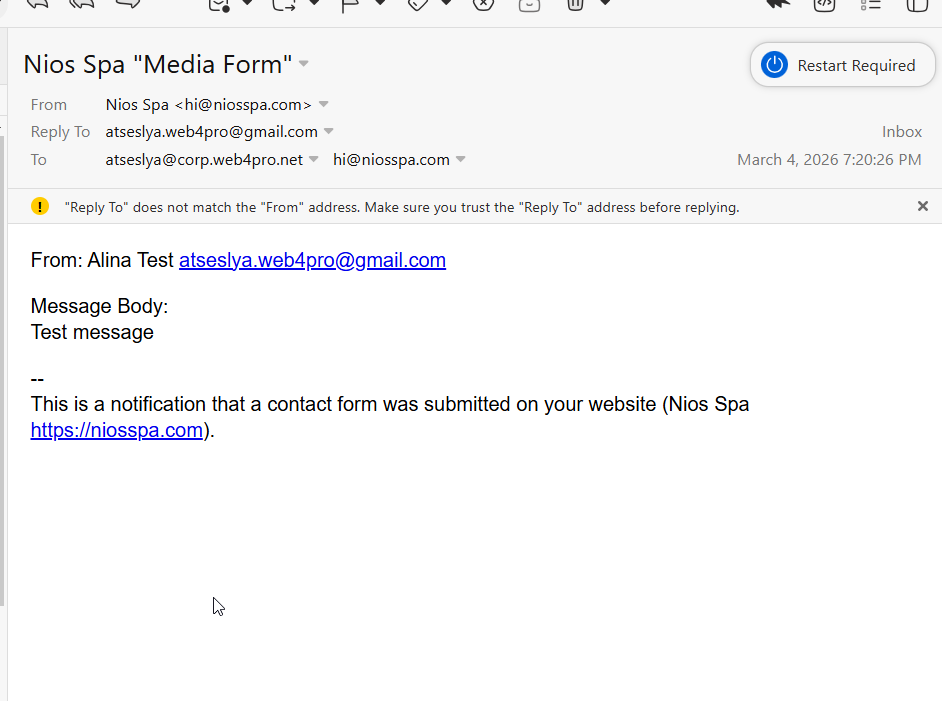This screenshot has height=701, width=942.
Task: Open dropdown beside hi@niosspa.com recipient
Action: tap(461, 159)
